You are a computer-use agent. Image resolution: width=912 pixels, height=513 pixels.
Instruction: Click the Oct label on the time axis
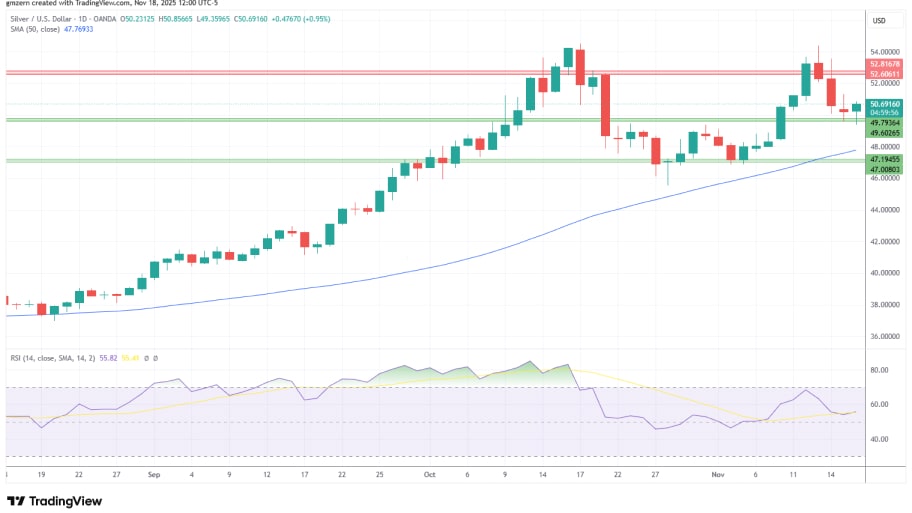pos(431,477)
